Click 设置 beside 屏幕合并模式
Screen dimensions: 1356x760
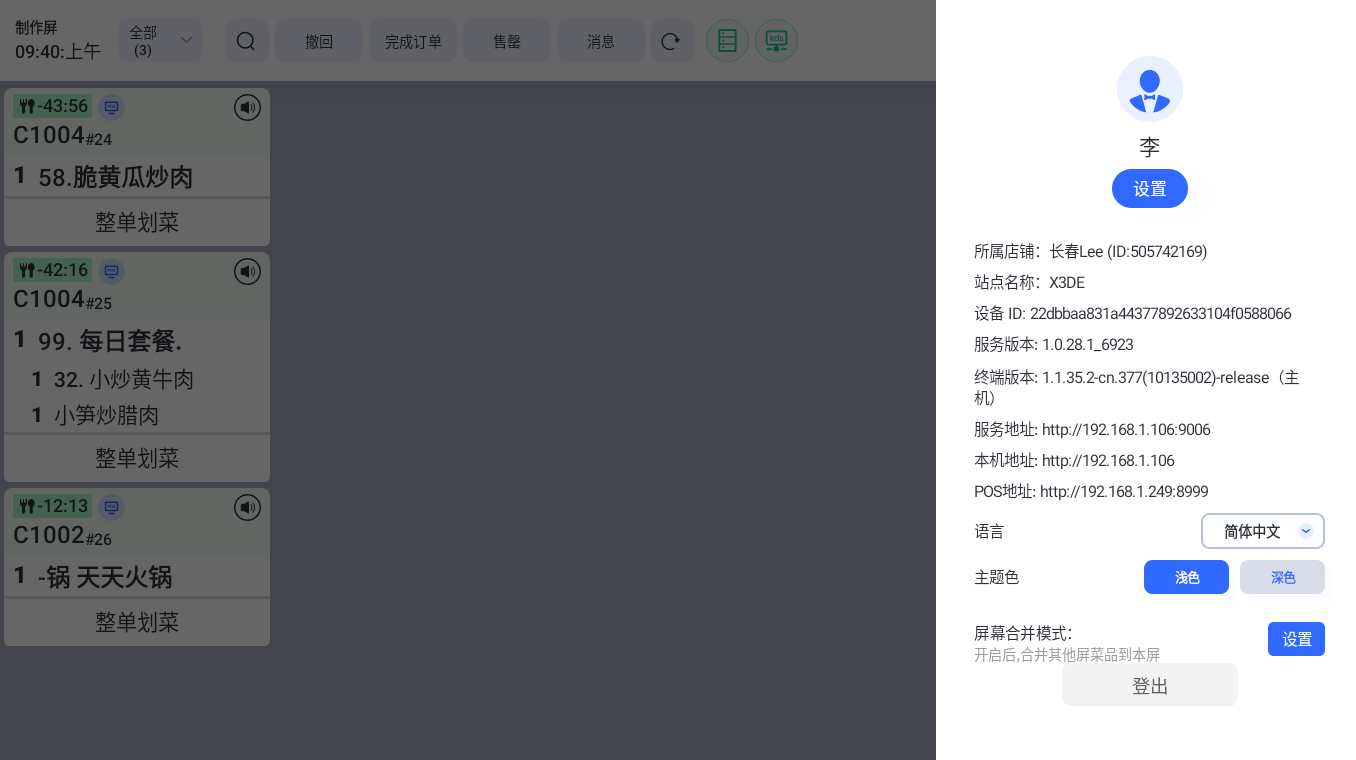pyautogui.click(x=1296, y=639)
